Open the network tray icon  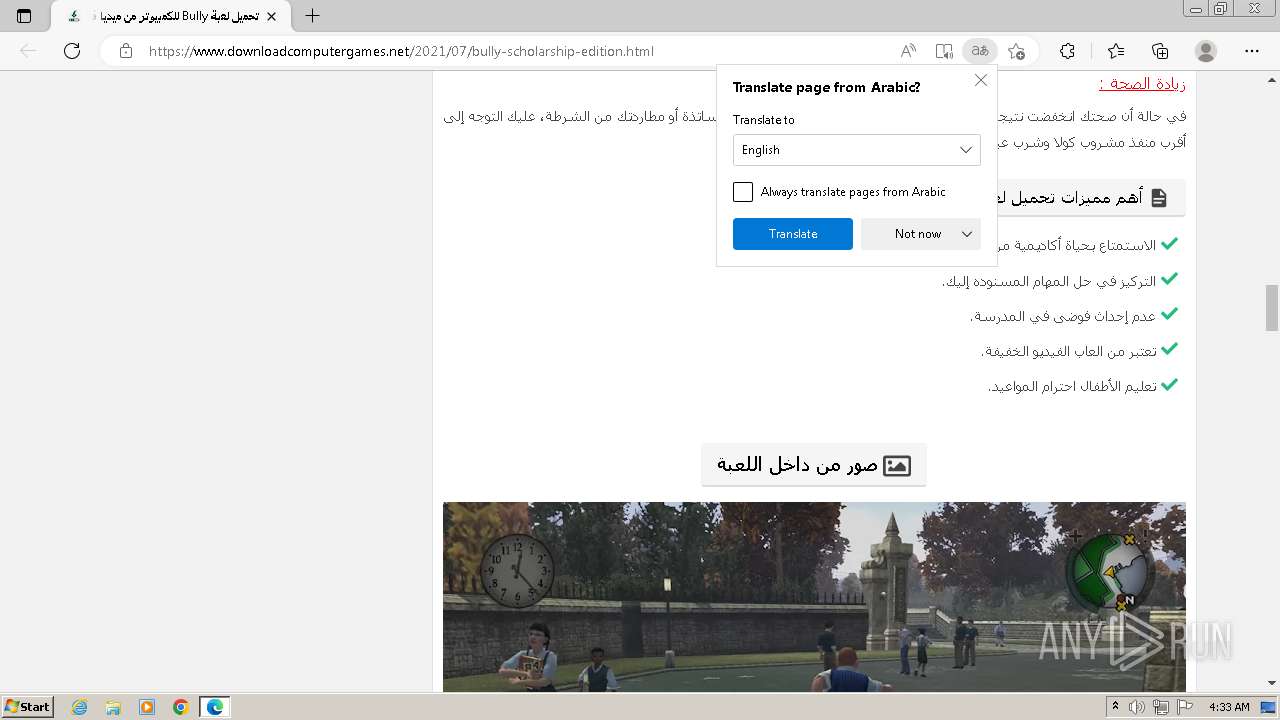(x=1161, y=707)
